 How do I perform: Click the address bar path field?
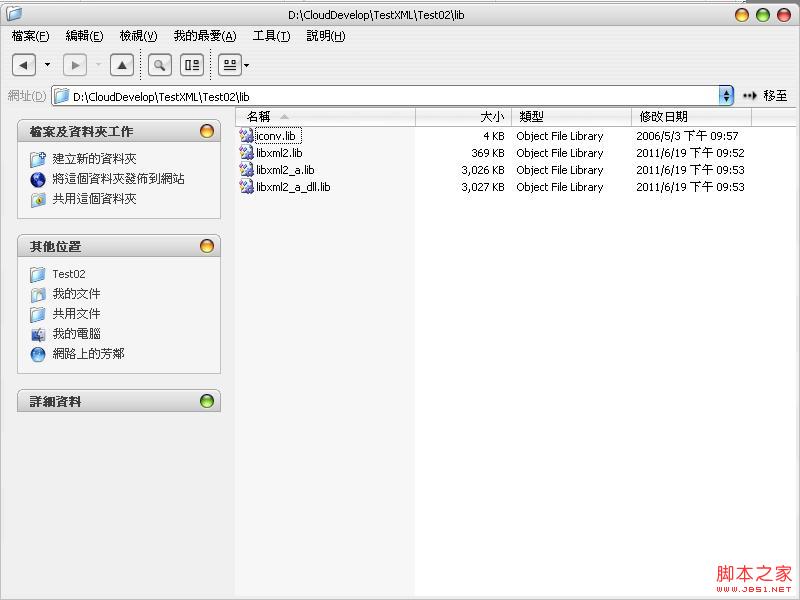pos(390,96)
